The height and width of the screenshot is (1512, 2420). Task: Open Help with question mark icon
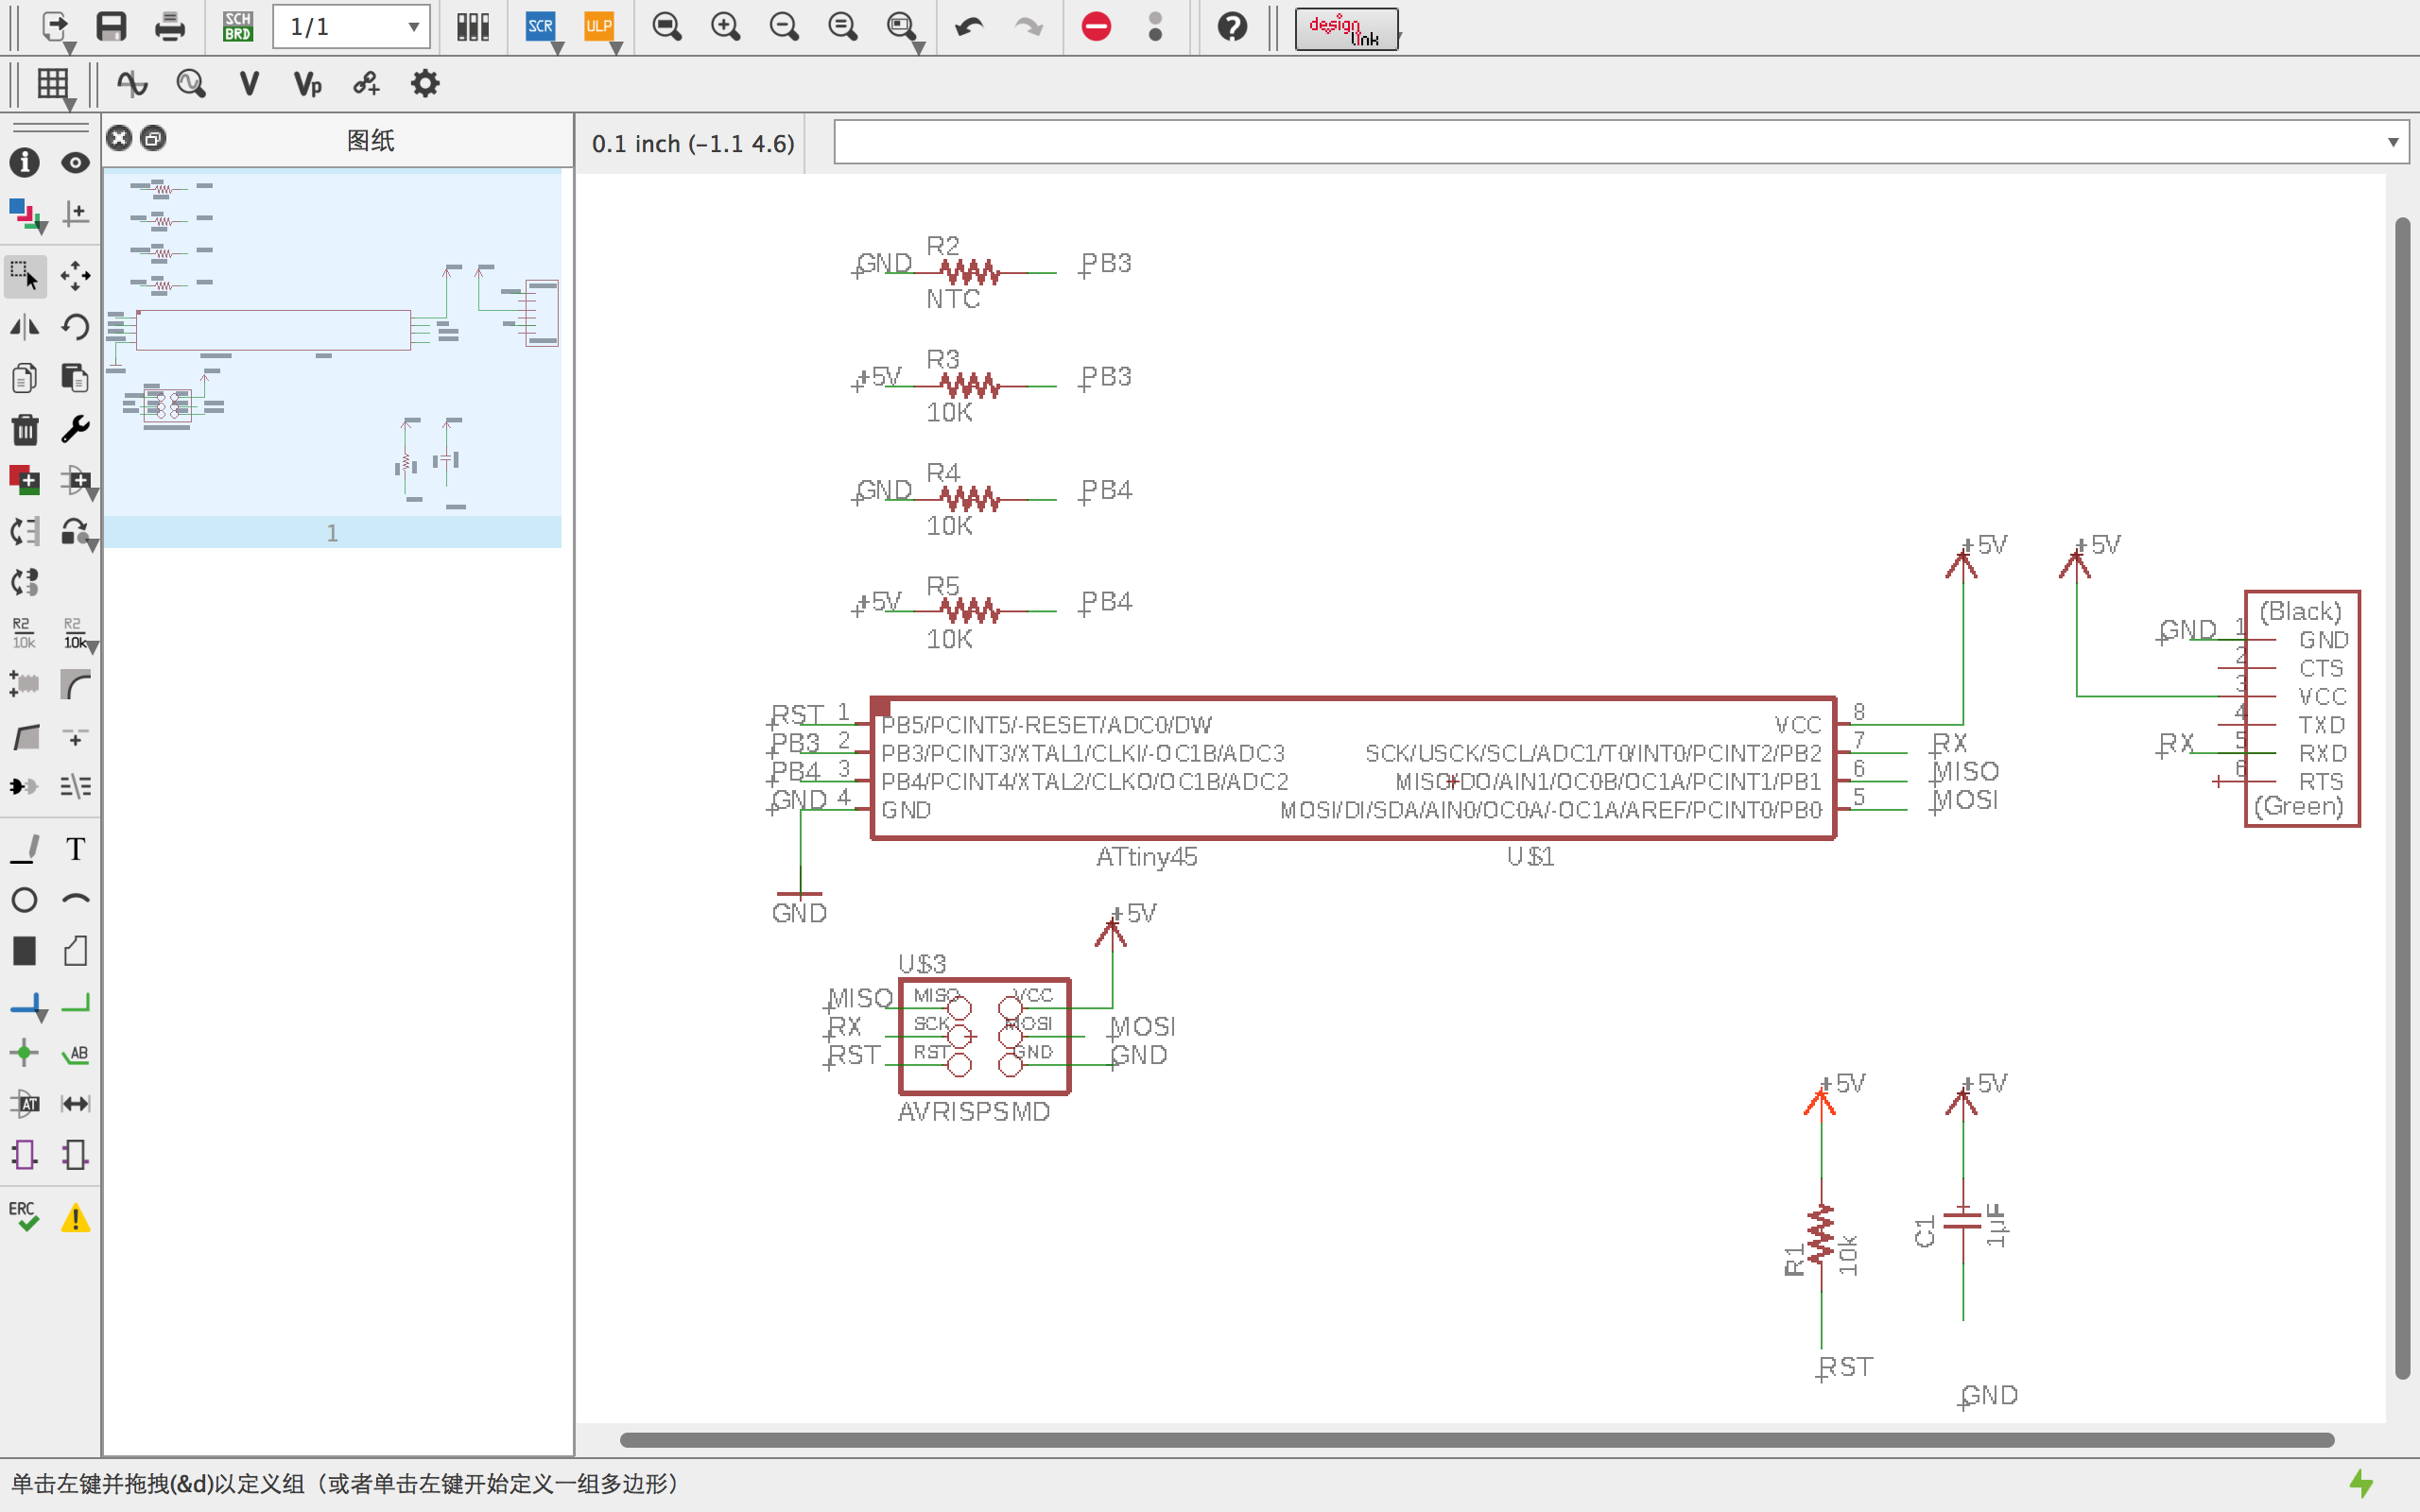pos(1232,27)
